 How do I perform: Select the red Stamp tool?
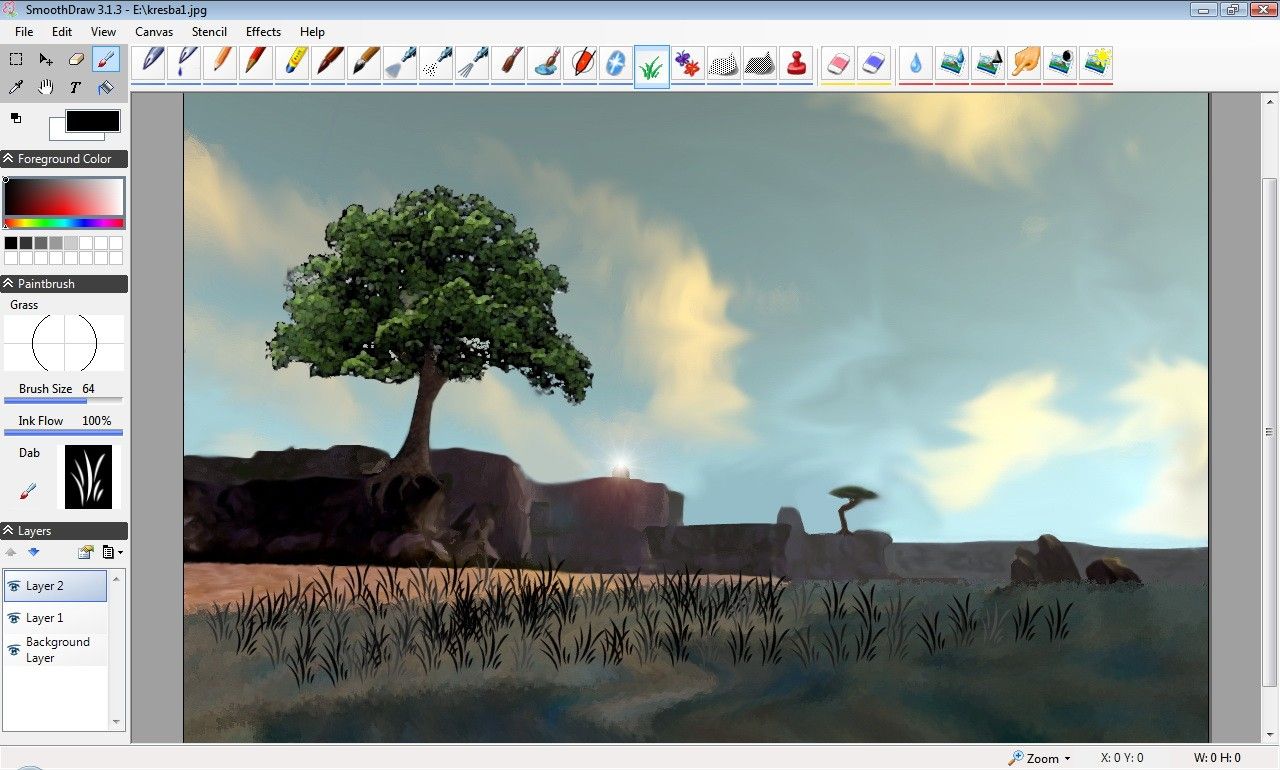[x=796, y=62]
